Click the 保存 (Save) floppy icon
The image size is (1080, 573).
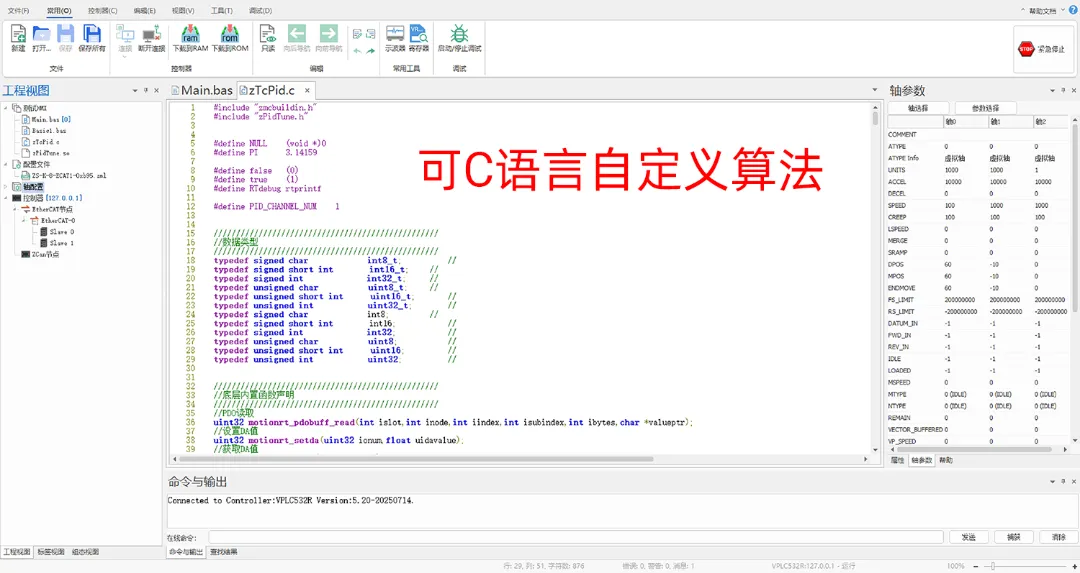tap(65, 34)
